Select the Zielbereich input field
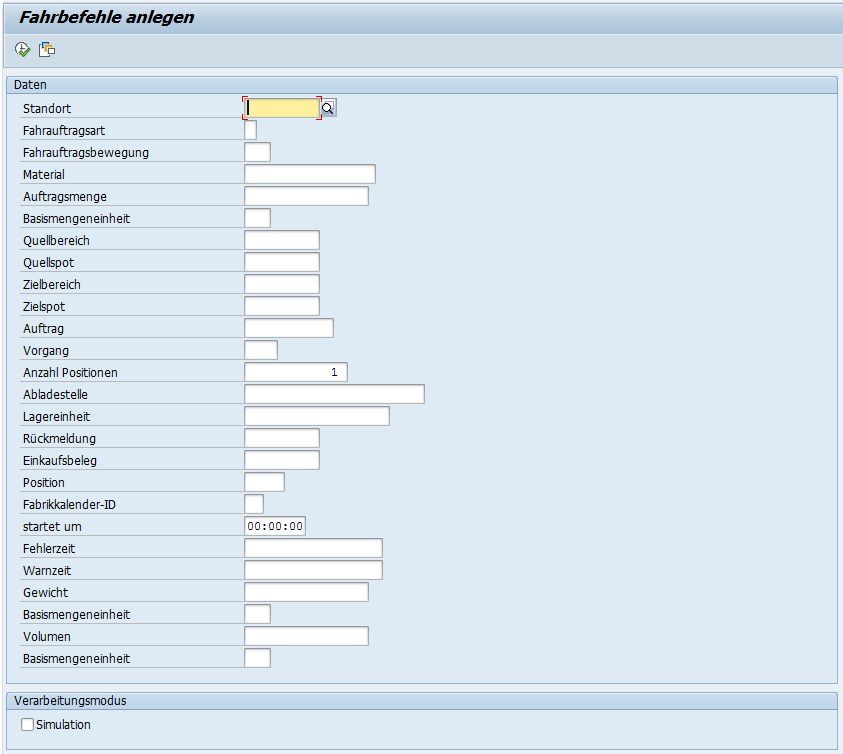 coord(281,284)
